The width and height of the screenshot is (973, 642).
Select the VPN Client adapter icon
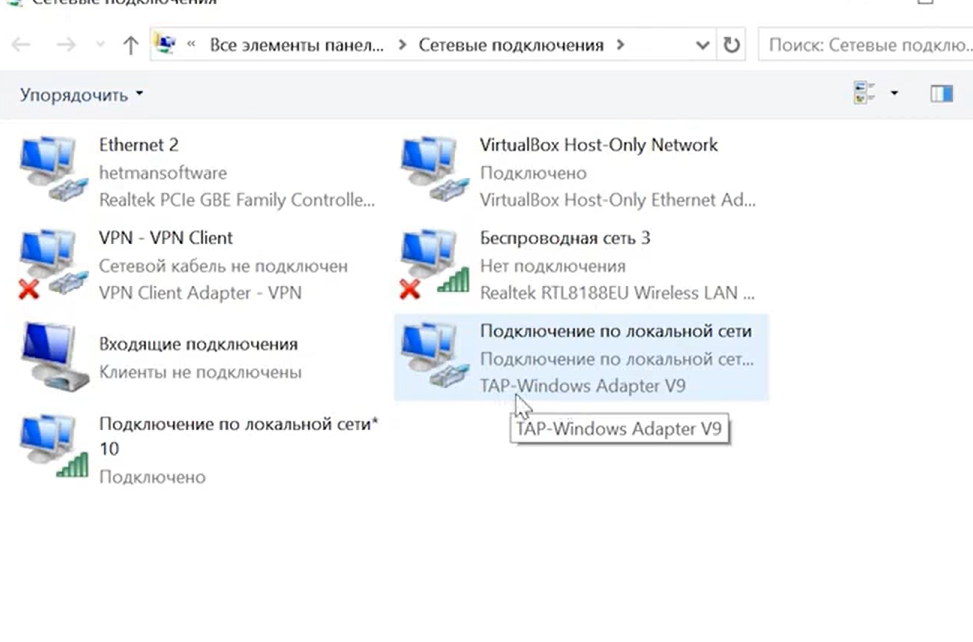tap(53, 263)
